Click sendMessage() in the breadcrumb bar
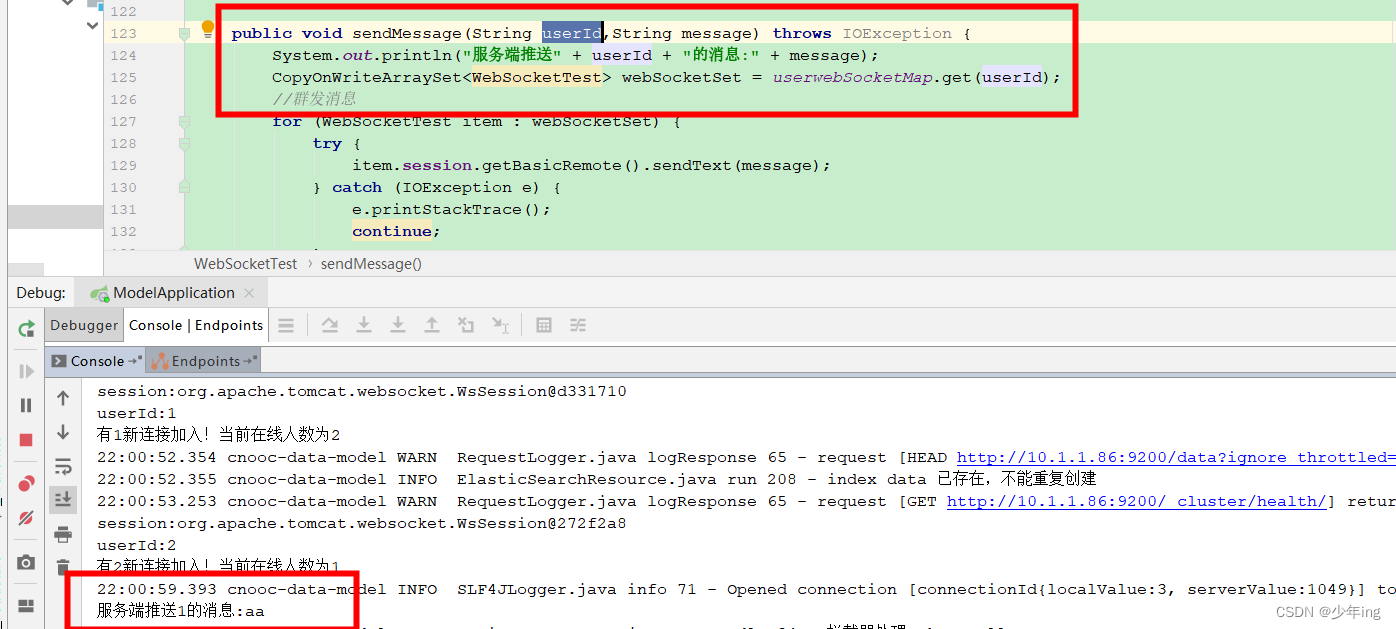 pyautogui.click(x=370, y=264)
